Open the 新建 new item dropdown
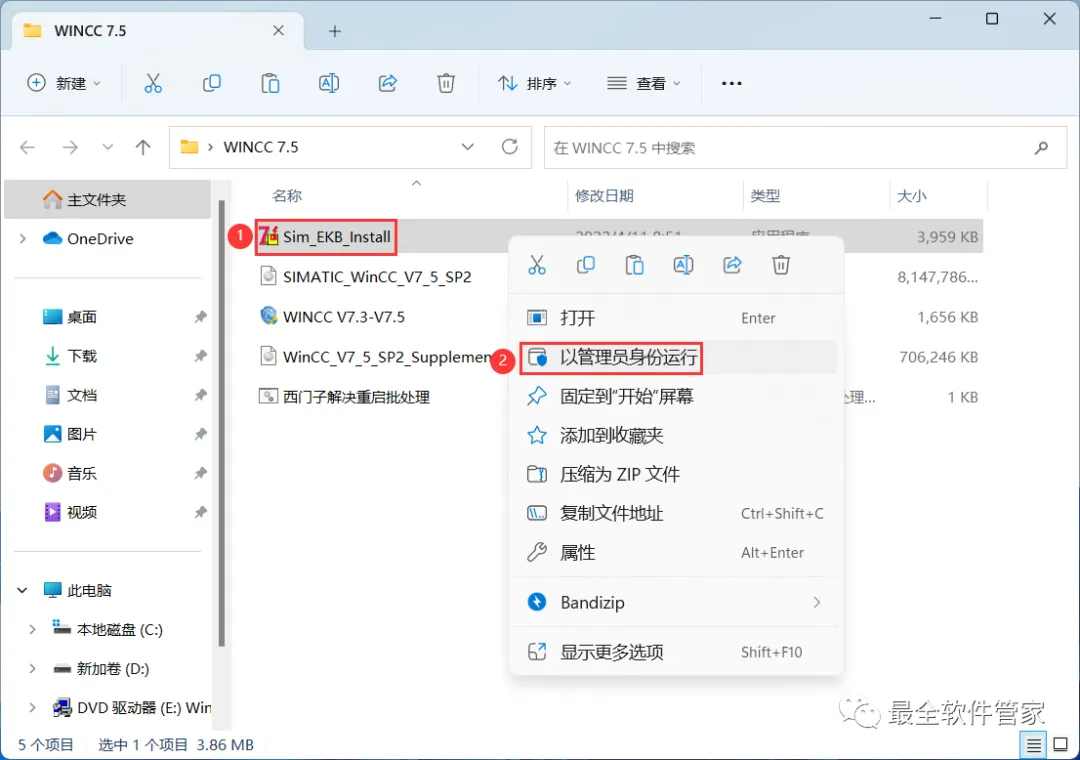The image size is (1080, 760). pos(64,83)
